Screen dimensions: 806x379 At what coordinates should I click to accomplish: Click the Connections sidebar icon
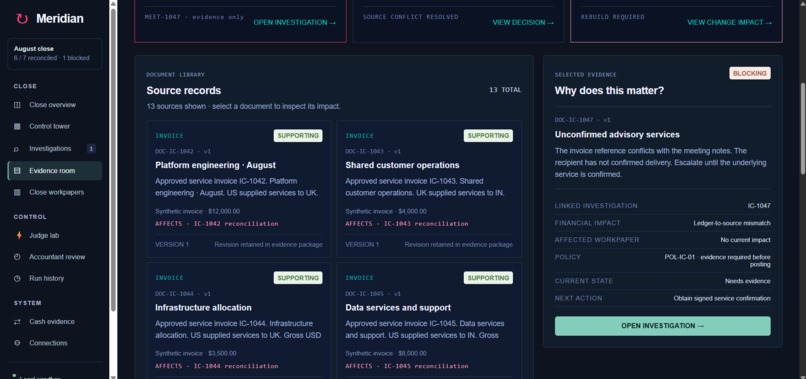[x=17, y=343]
